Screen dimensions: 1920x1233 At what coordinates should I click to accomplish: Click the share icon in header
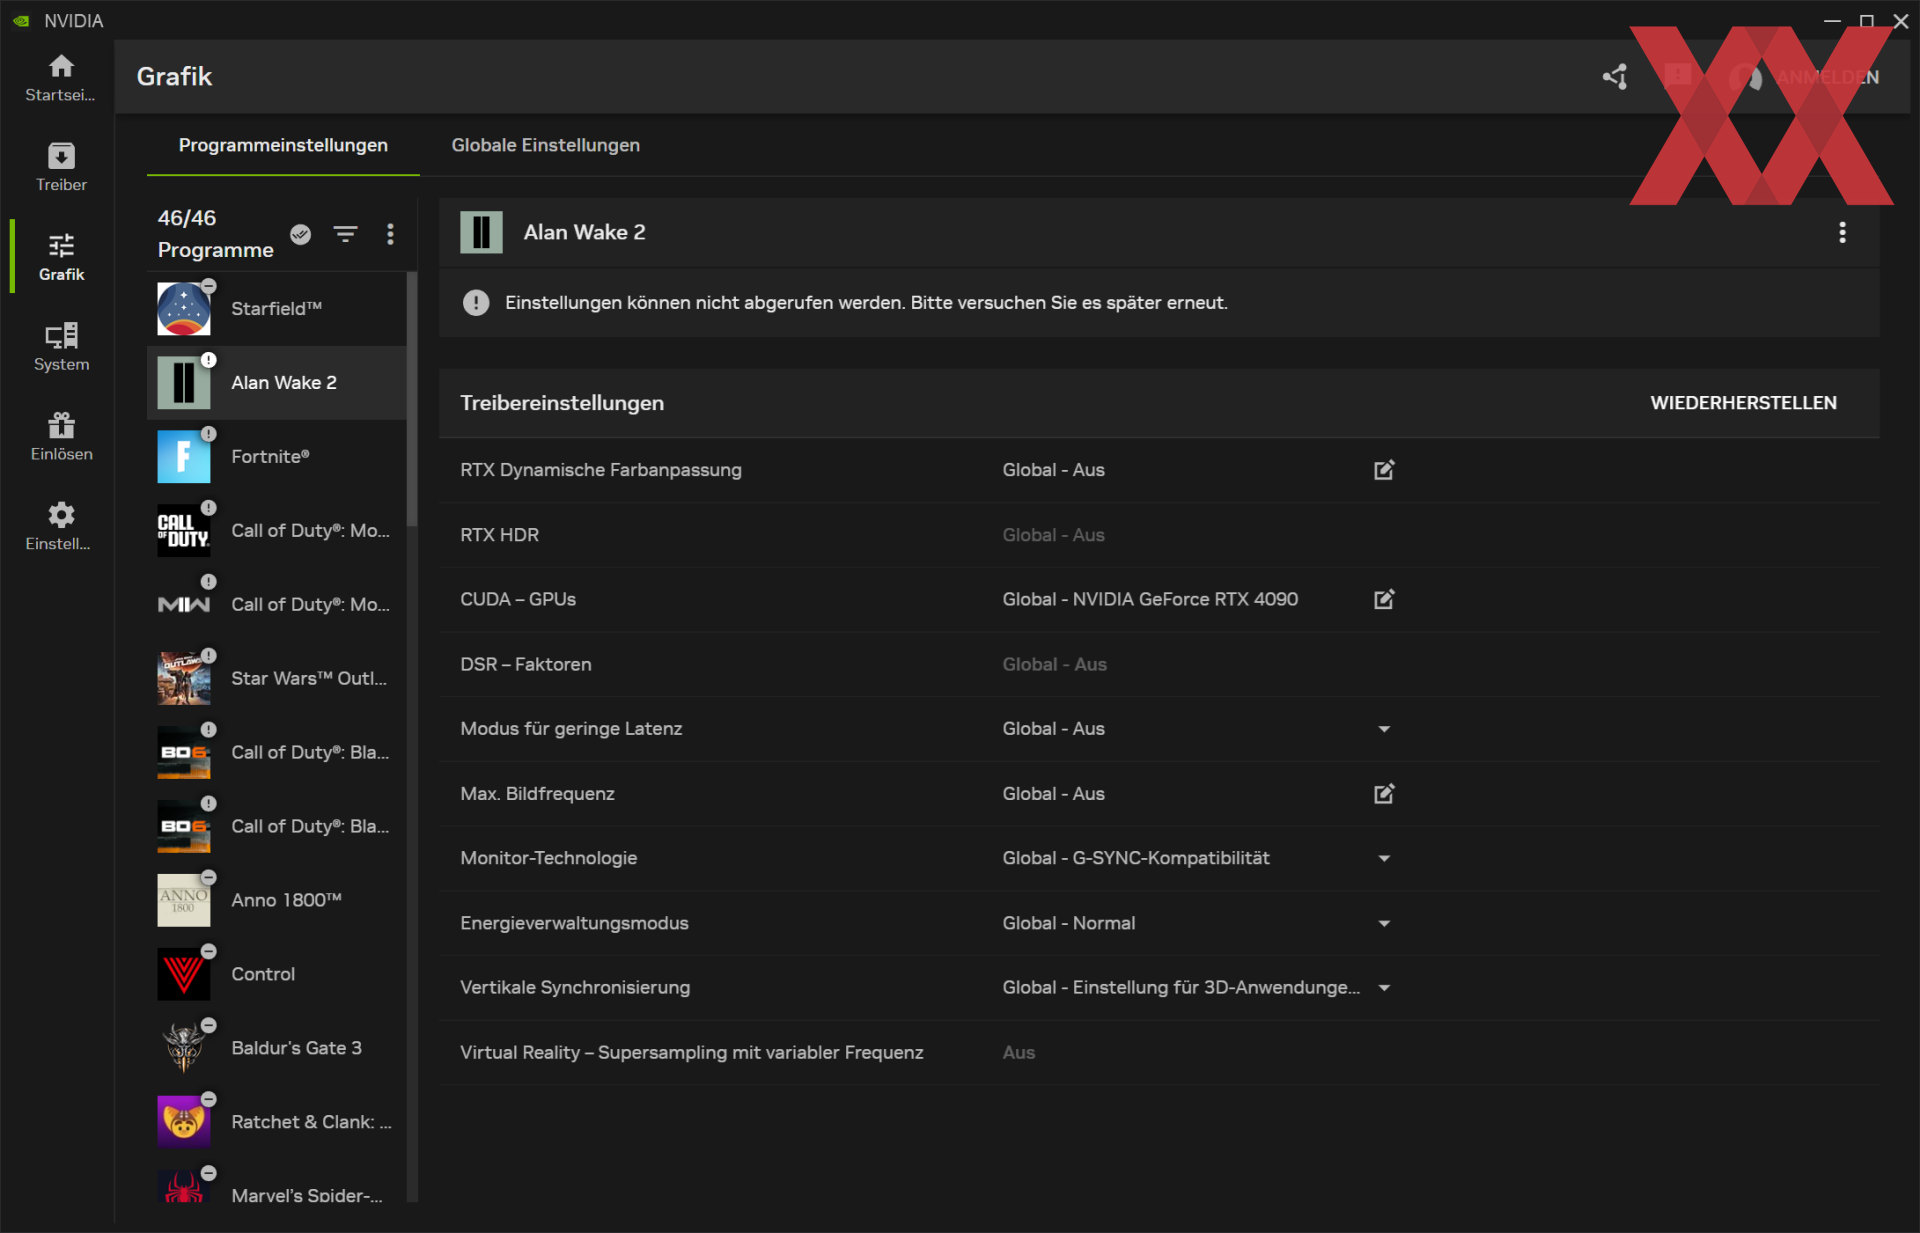(x=1615, y=77)
